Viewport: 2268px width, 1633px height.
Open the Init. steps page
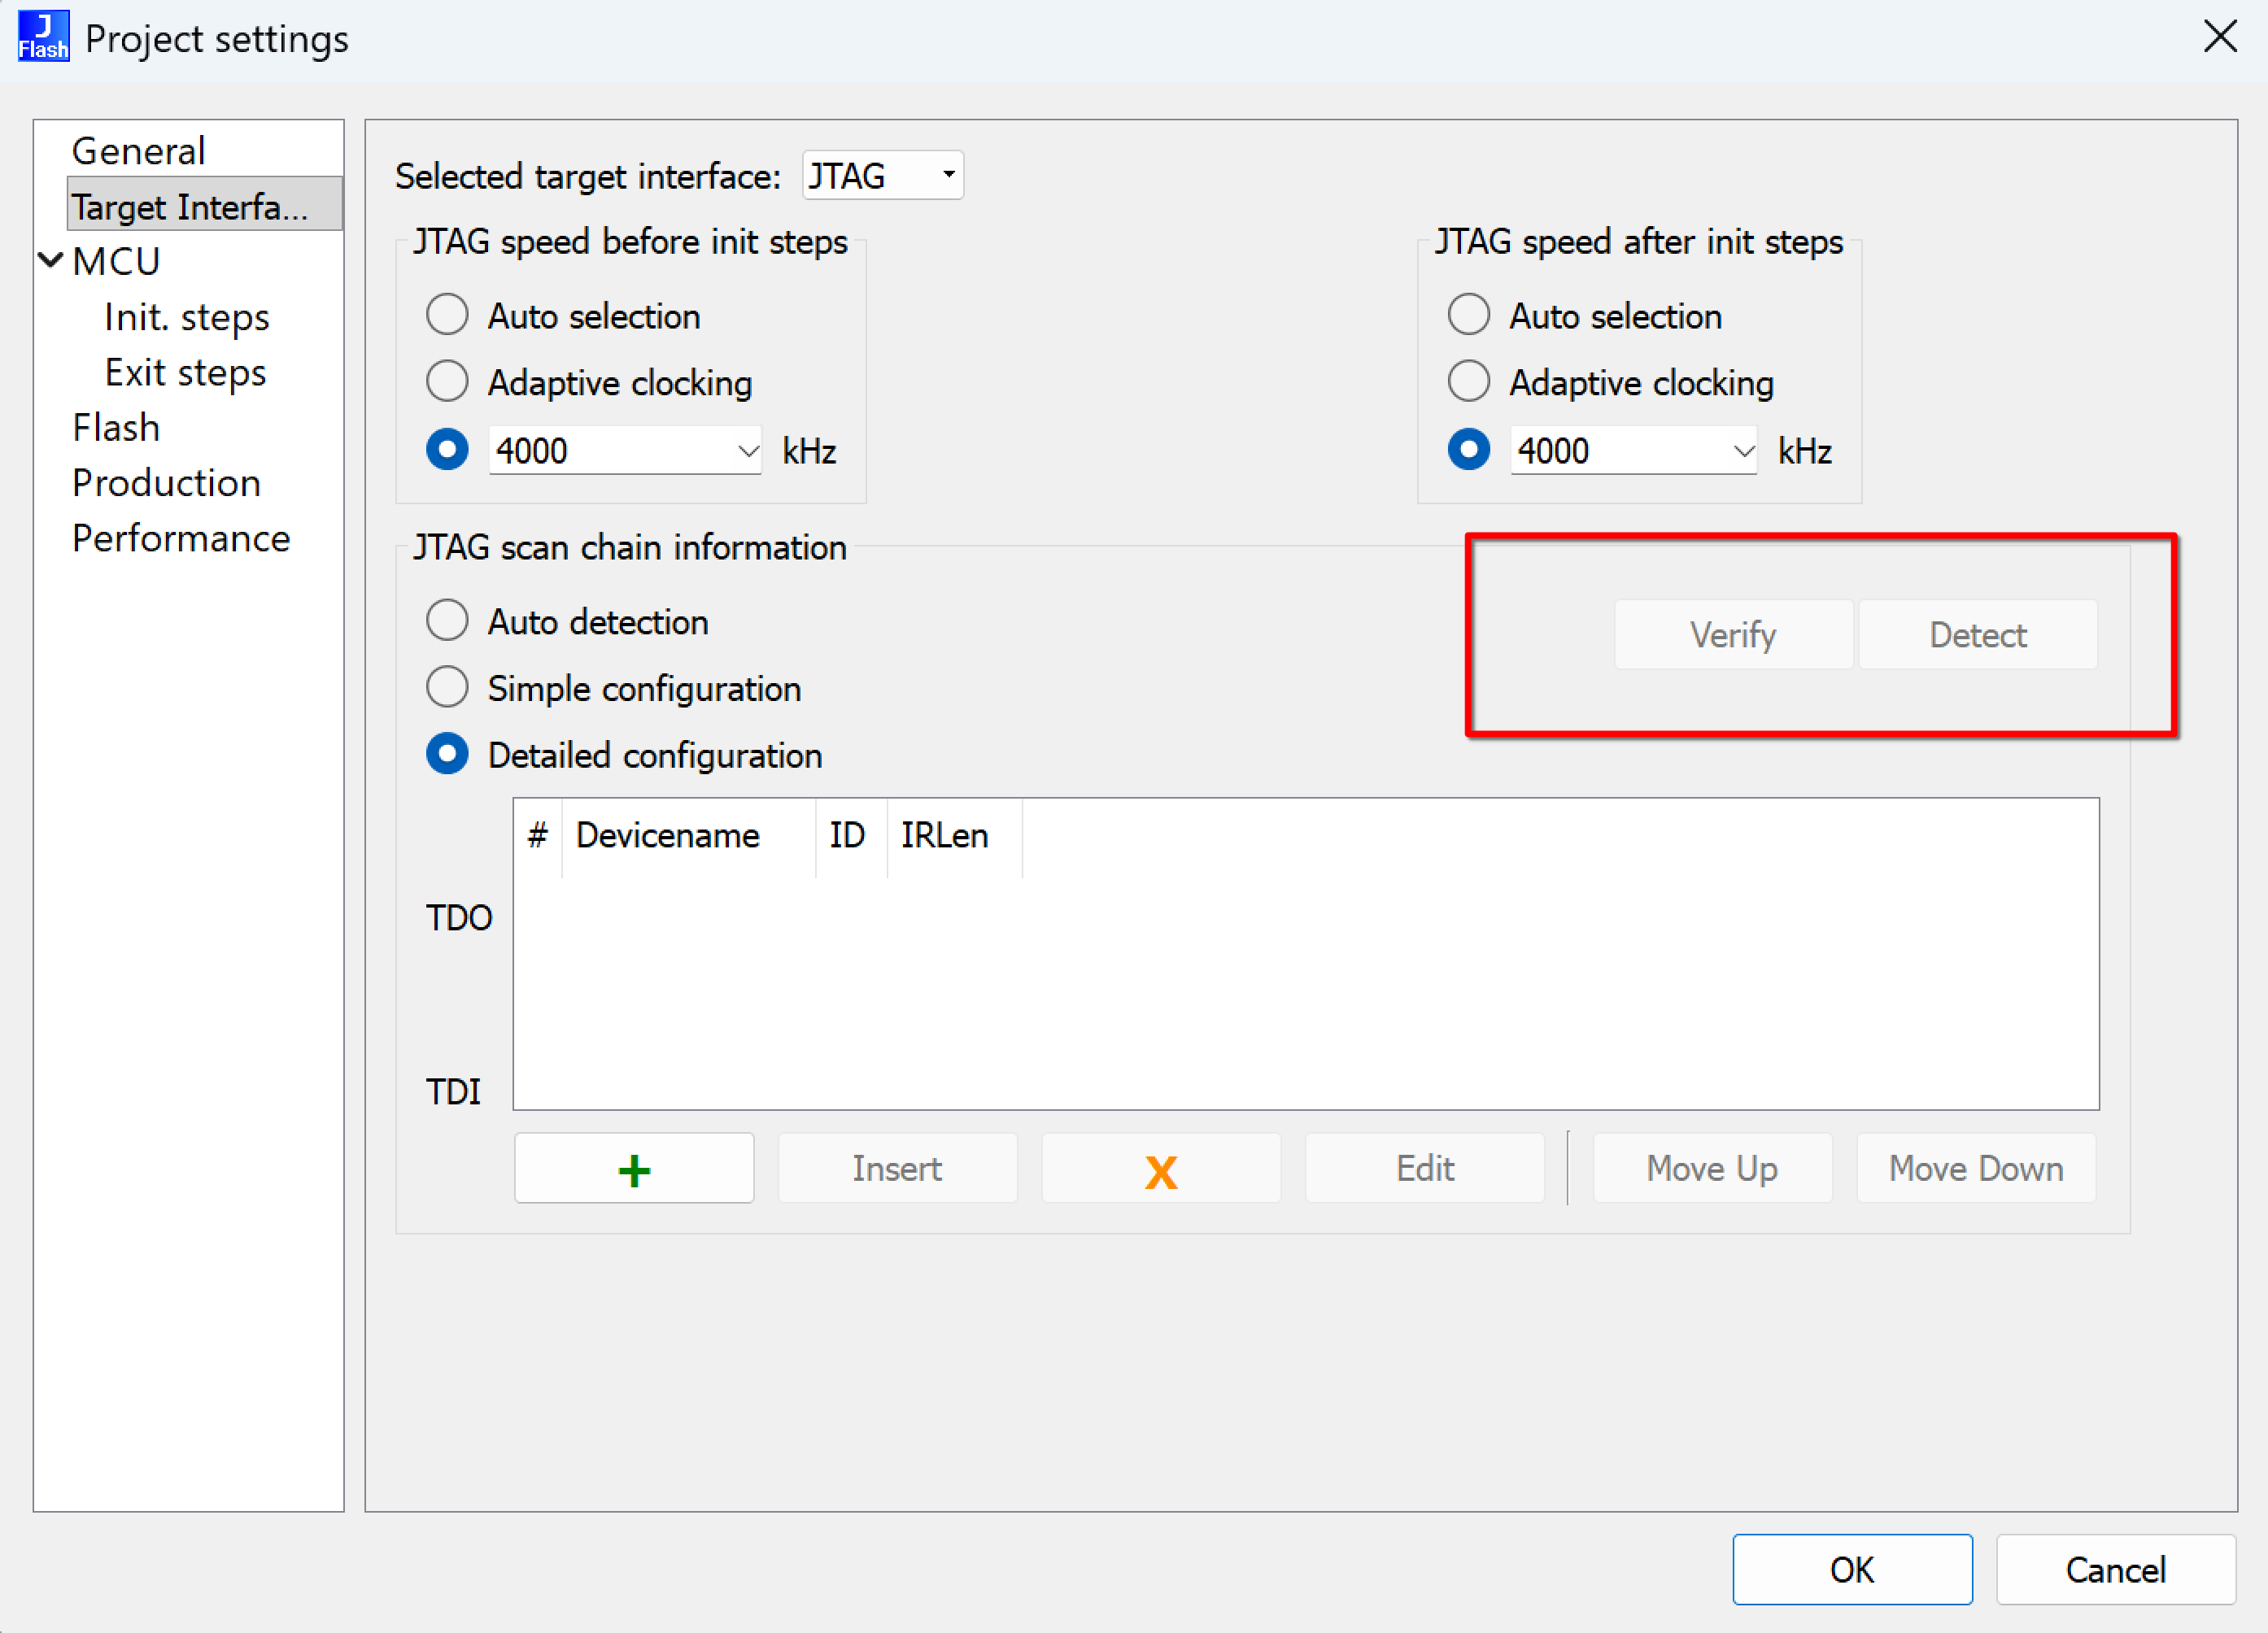[186, 317]
